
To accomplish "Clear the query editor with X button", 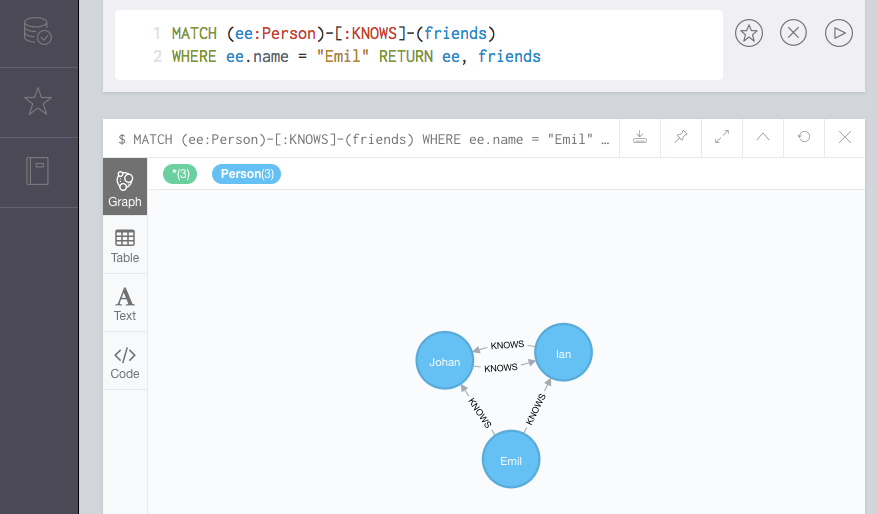I will 793,33.
